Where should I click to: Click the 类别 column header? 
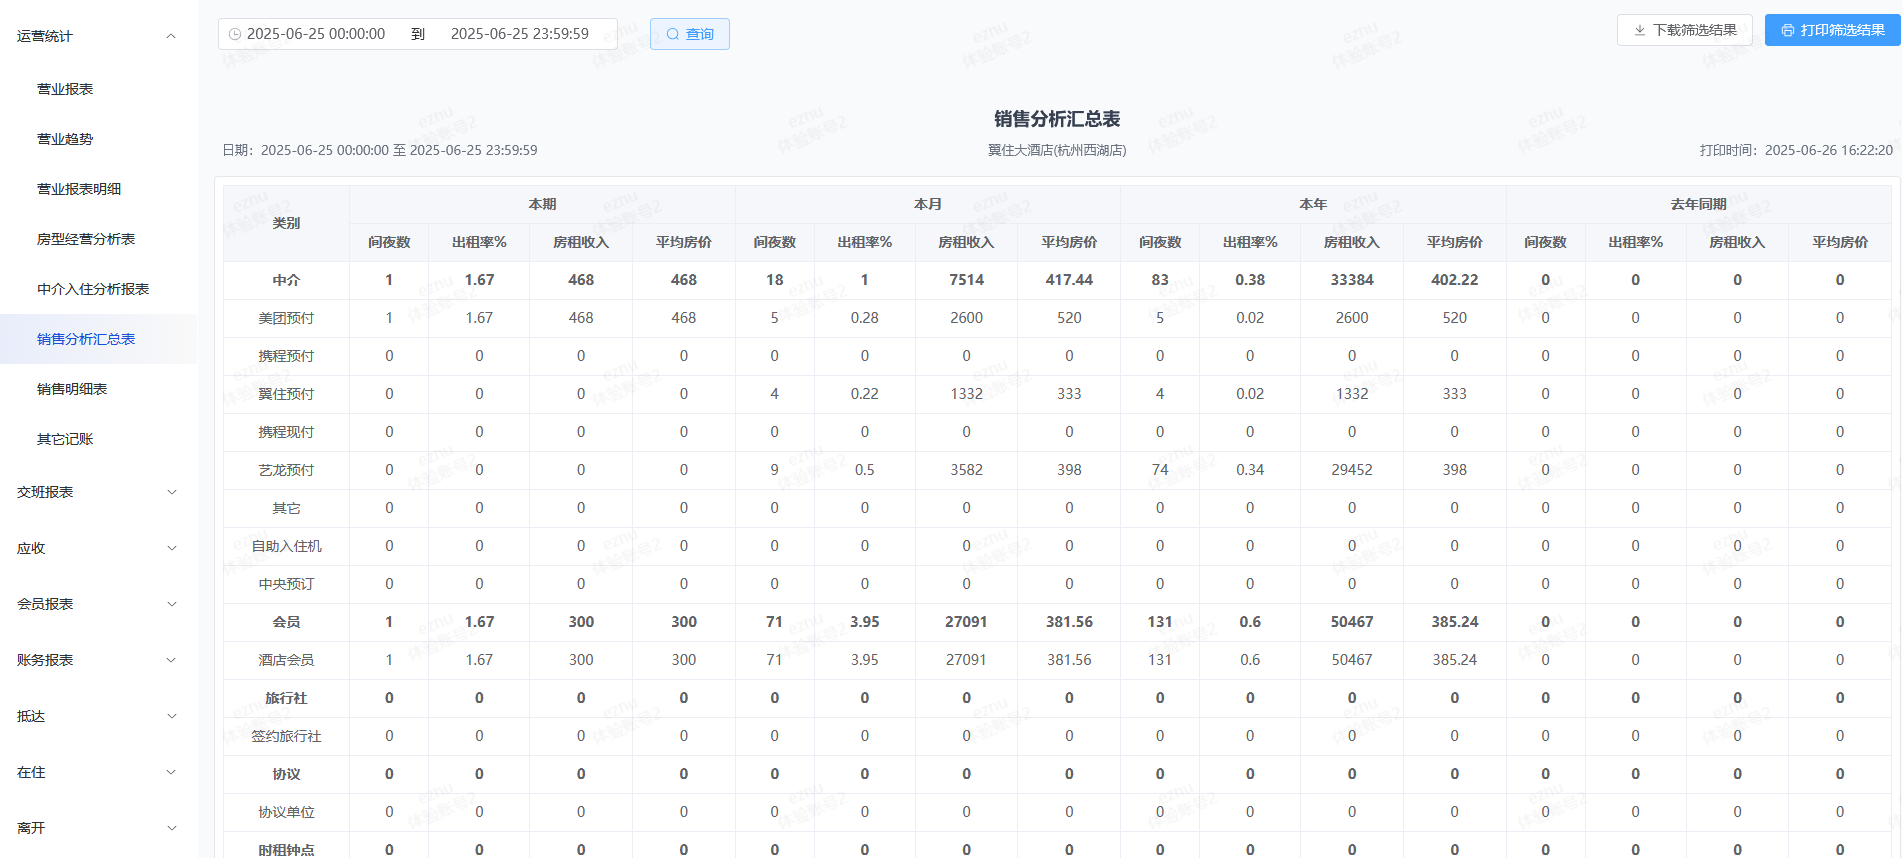point(286,223)
